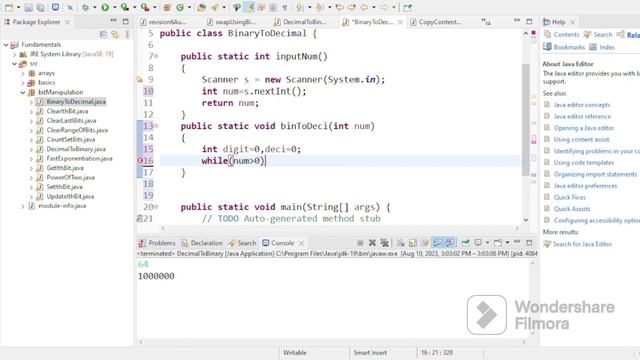Click Clear Console icon
Viewport: 640px width, 360px height.
[401, 243]
